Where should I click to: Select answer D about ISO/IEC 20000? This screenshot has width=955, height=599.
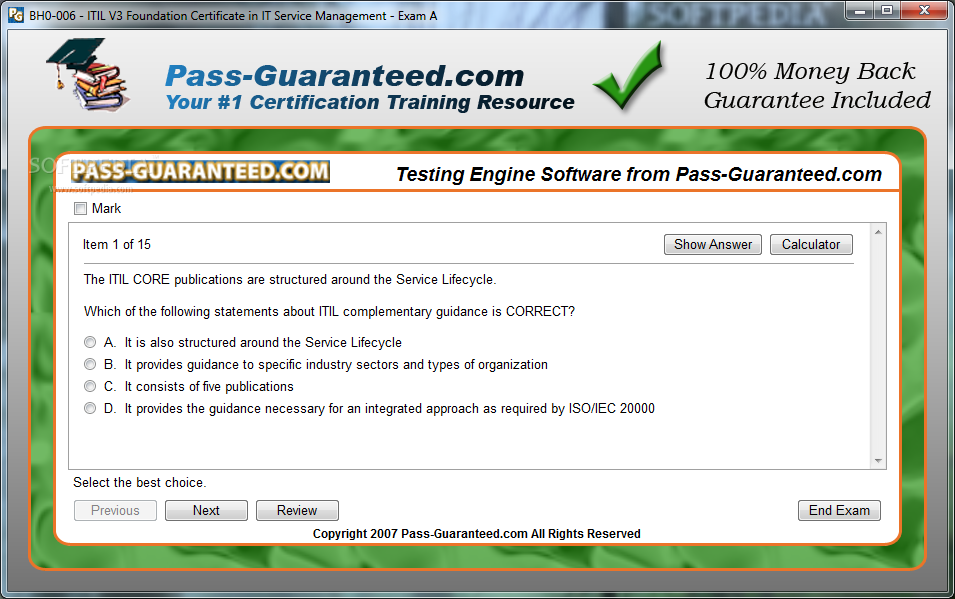(x=90, y=408)
